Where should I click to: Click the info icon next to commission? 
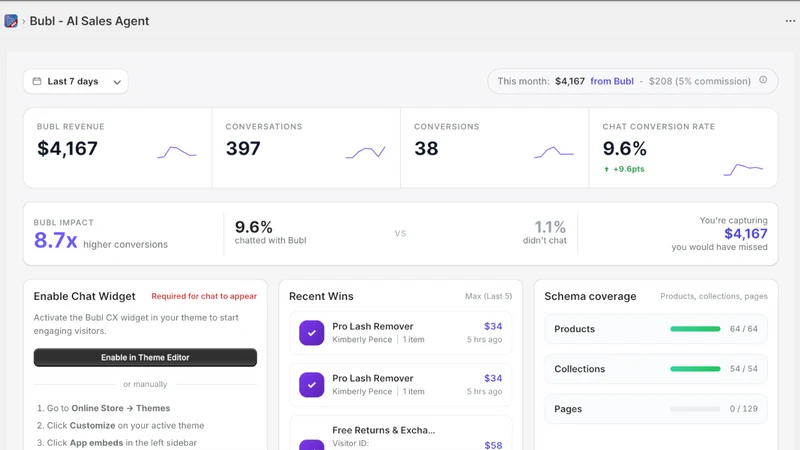763,80
